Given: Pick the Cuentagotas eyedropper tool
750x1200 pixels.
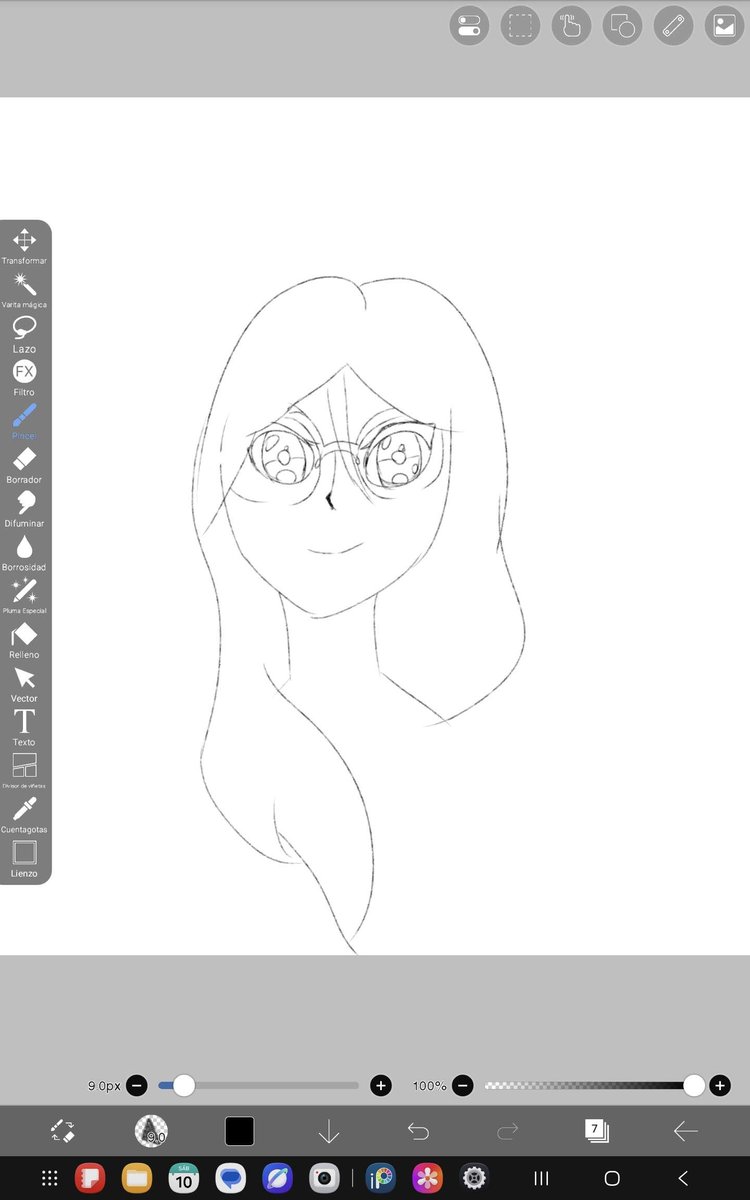Looking at the screenshot, I should point(24,815).
